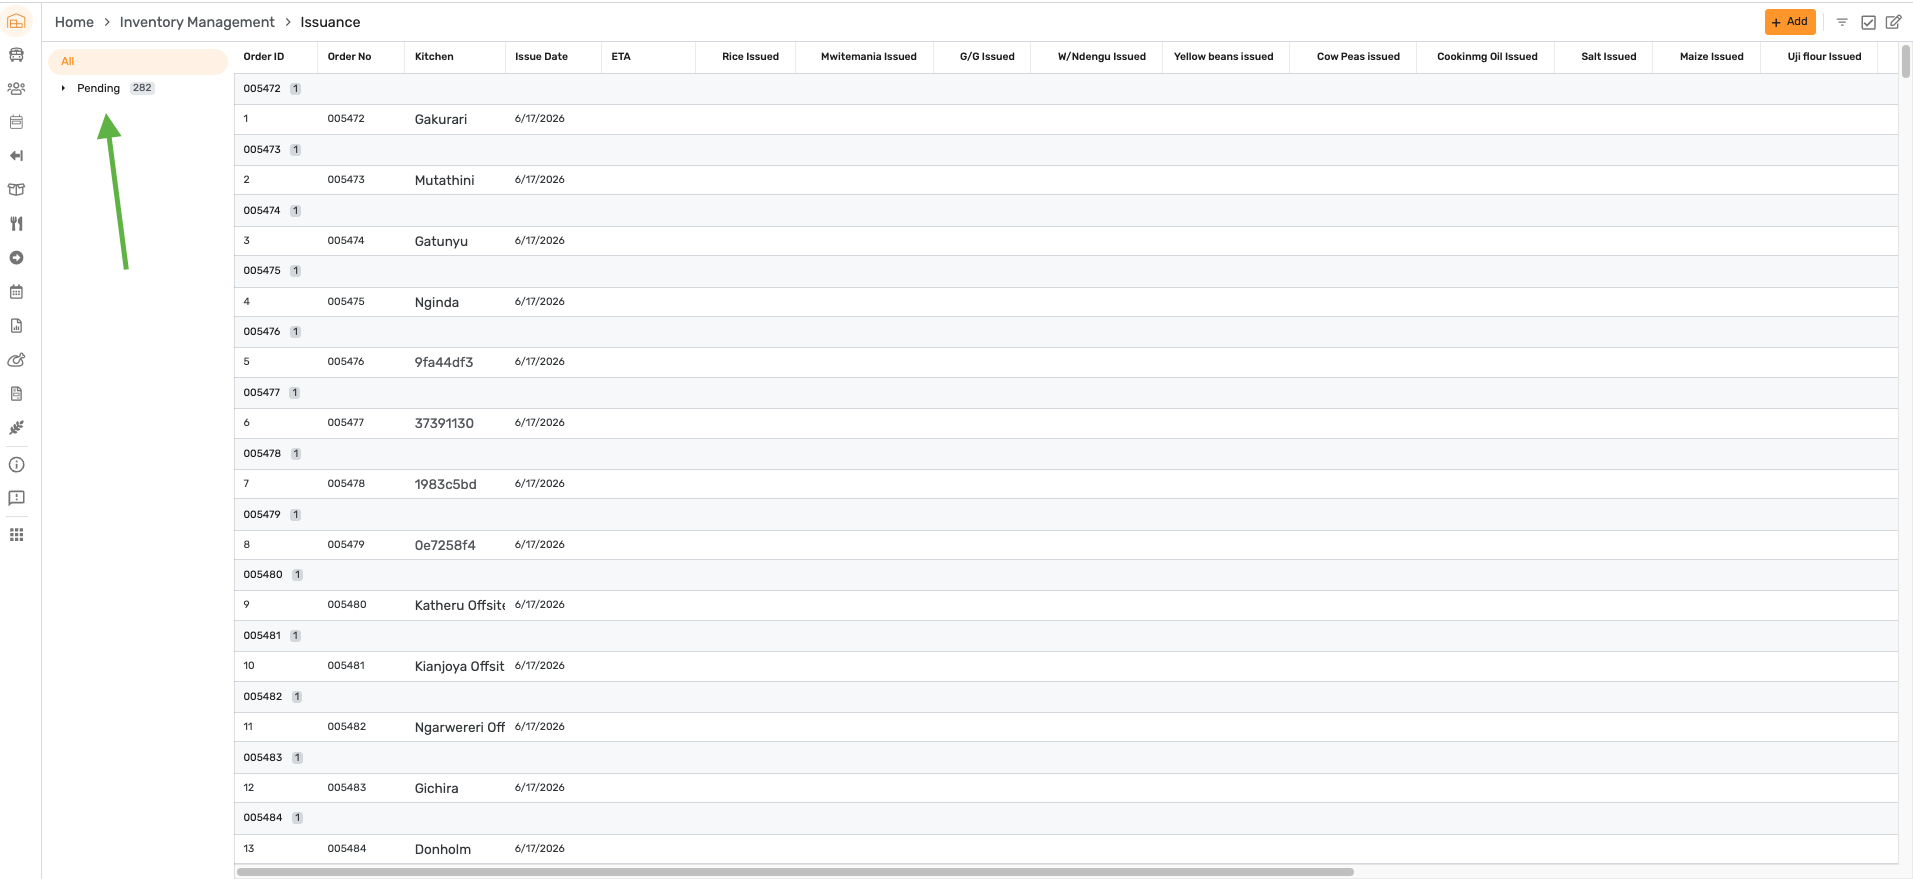
Task: Select the All filter in the sidebar
Action: pyautogui.click(x=138, y=61)
